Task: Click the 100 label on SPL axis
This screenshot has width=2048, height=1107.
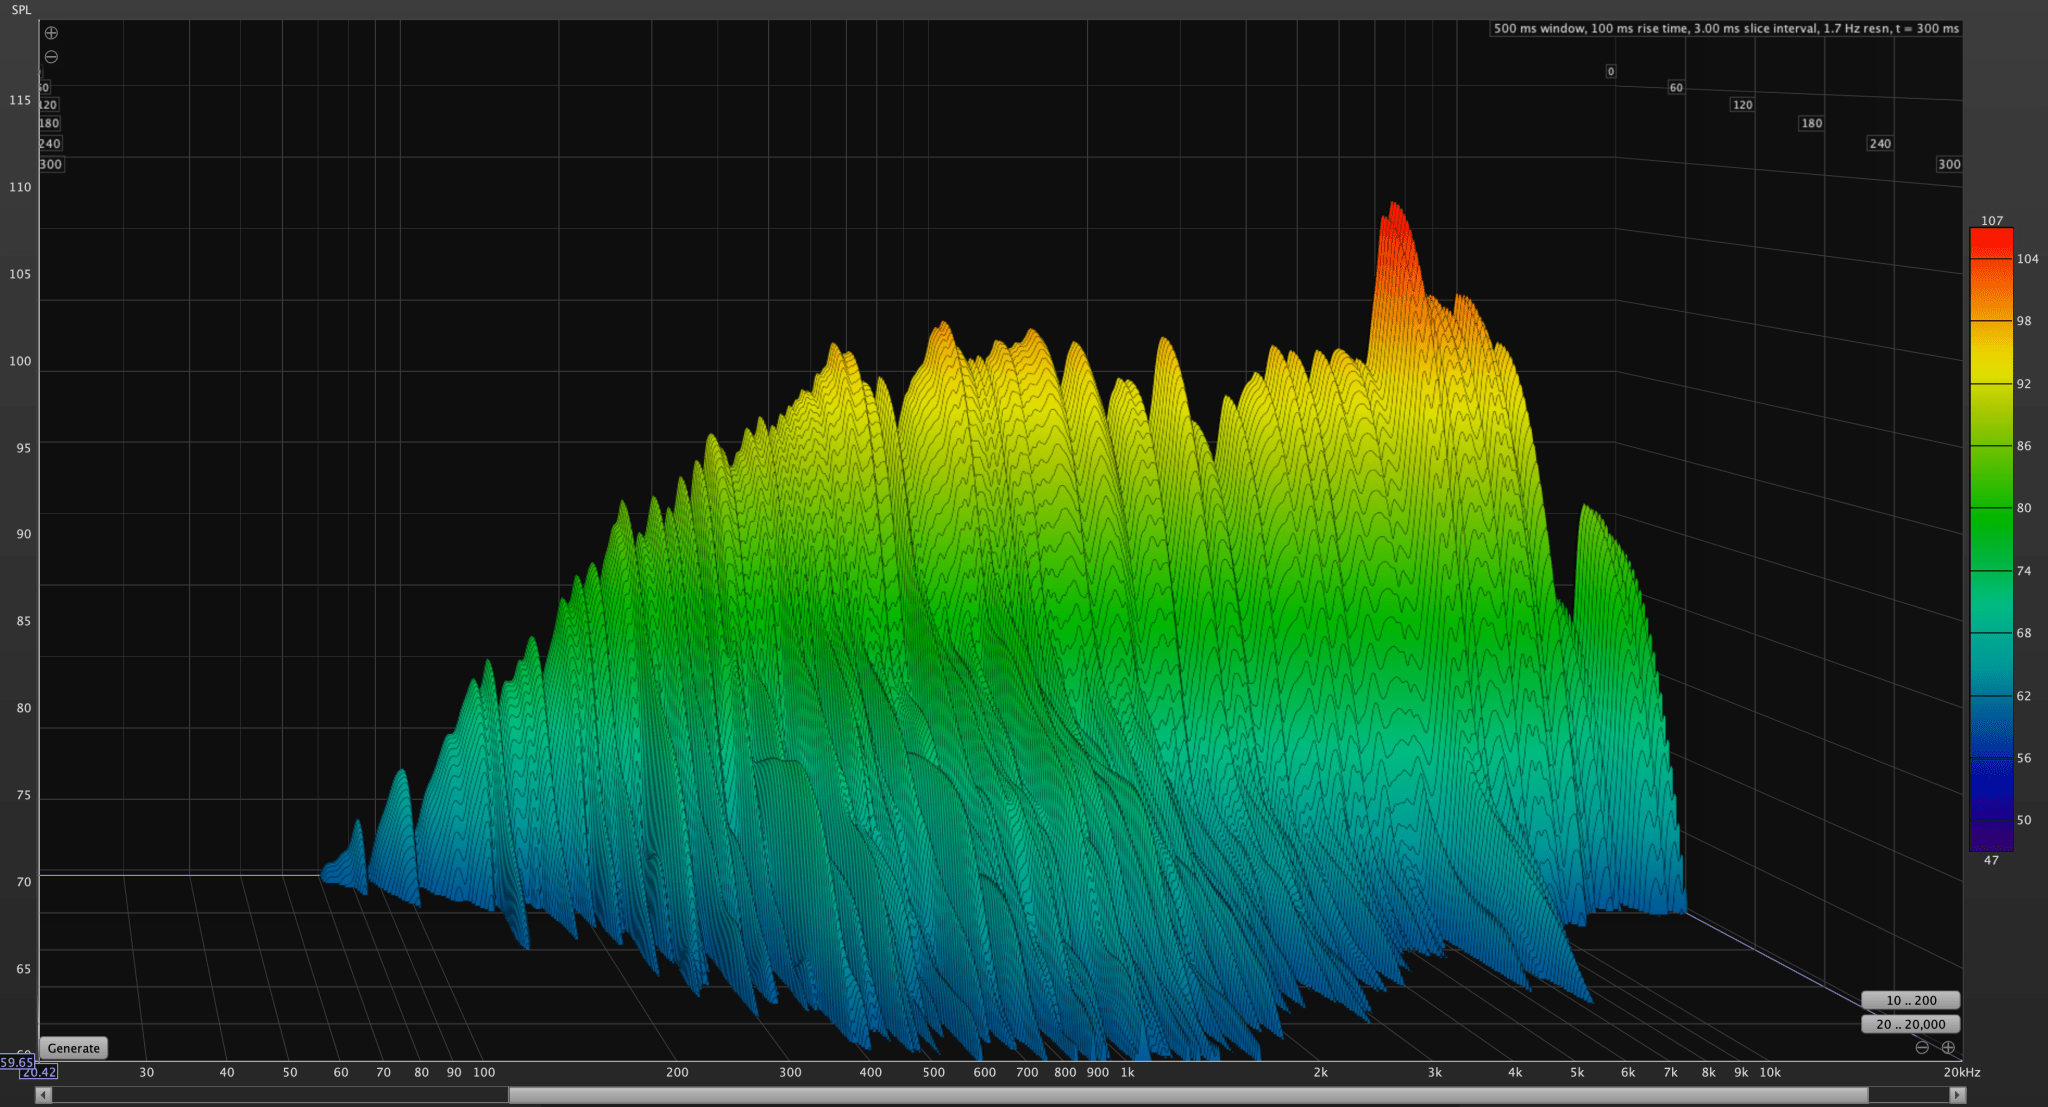Action: (20, 361)
